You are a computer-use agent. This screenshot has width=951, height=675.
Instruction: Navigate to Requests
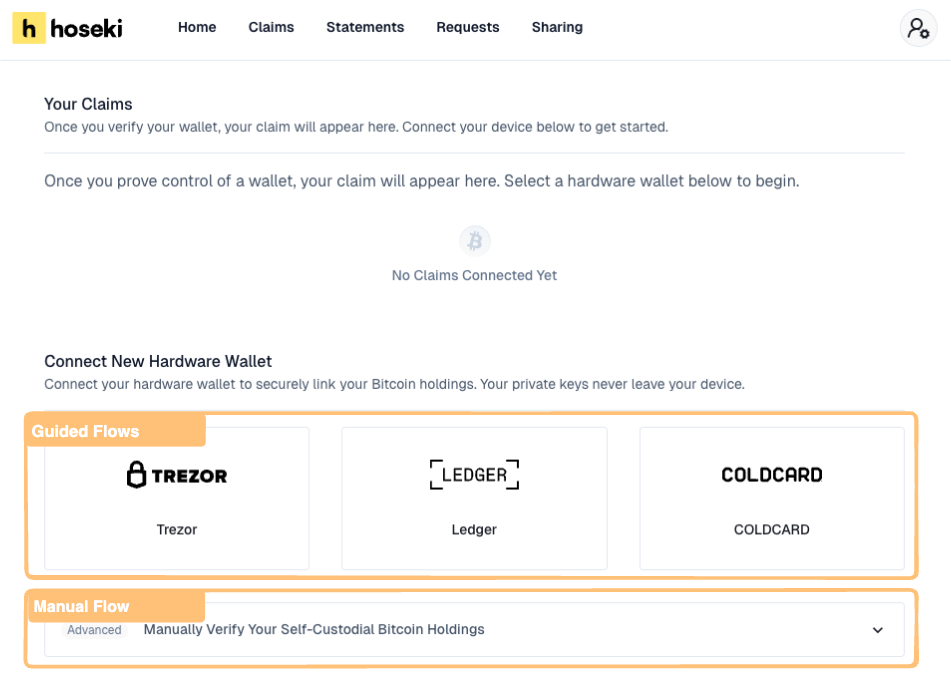click(x=467, y=28)
